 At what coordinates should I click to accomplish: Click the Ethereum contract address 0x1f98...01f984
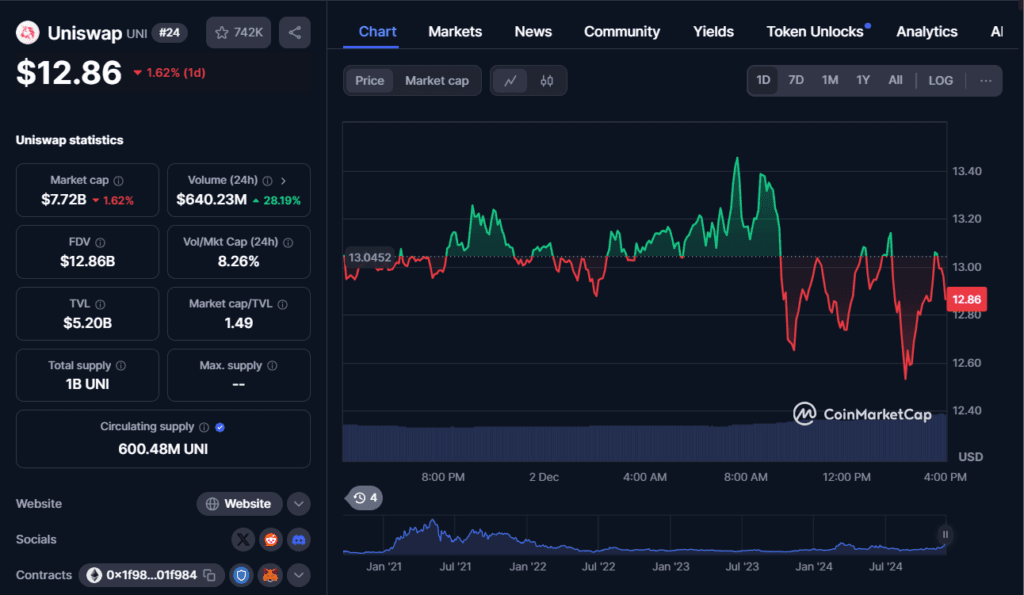pos(151,575)
